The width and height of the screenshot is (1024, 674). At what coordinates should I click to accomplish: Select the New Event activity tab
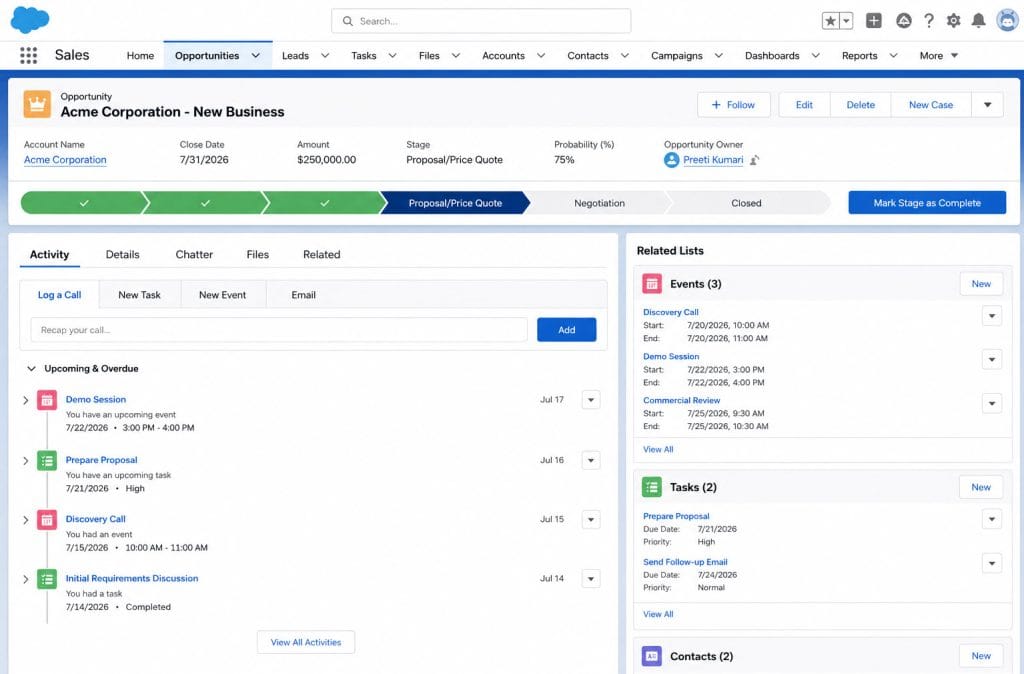click(223, 295)
